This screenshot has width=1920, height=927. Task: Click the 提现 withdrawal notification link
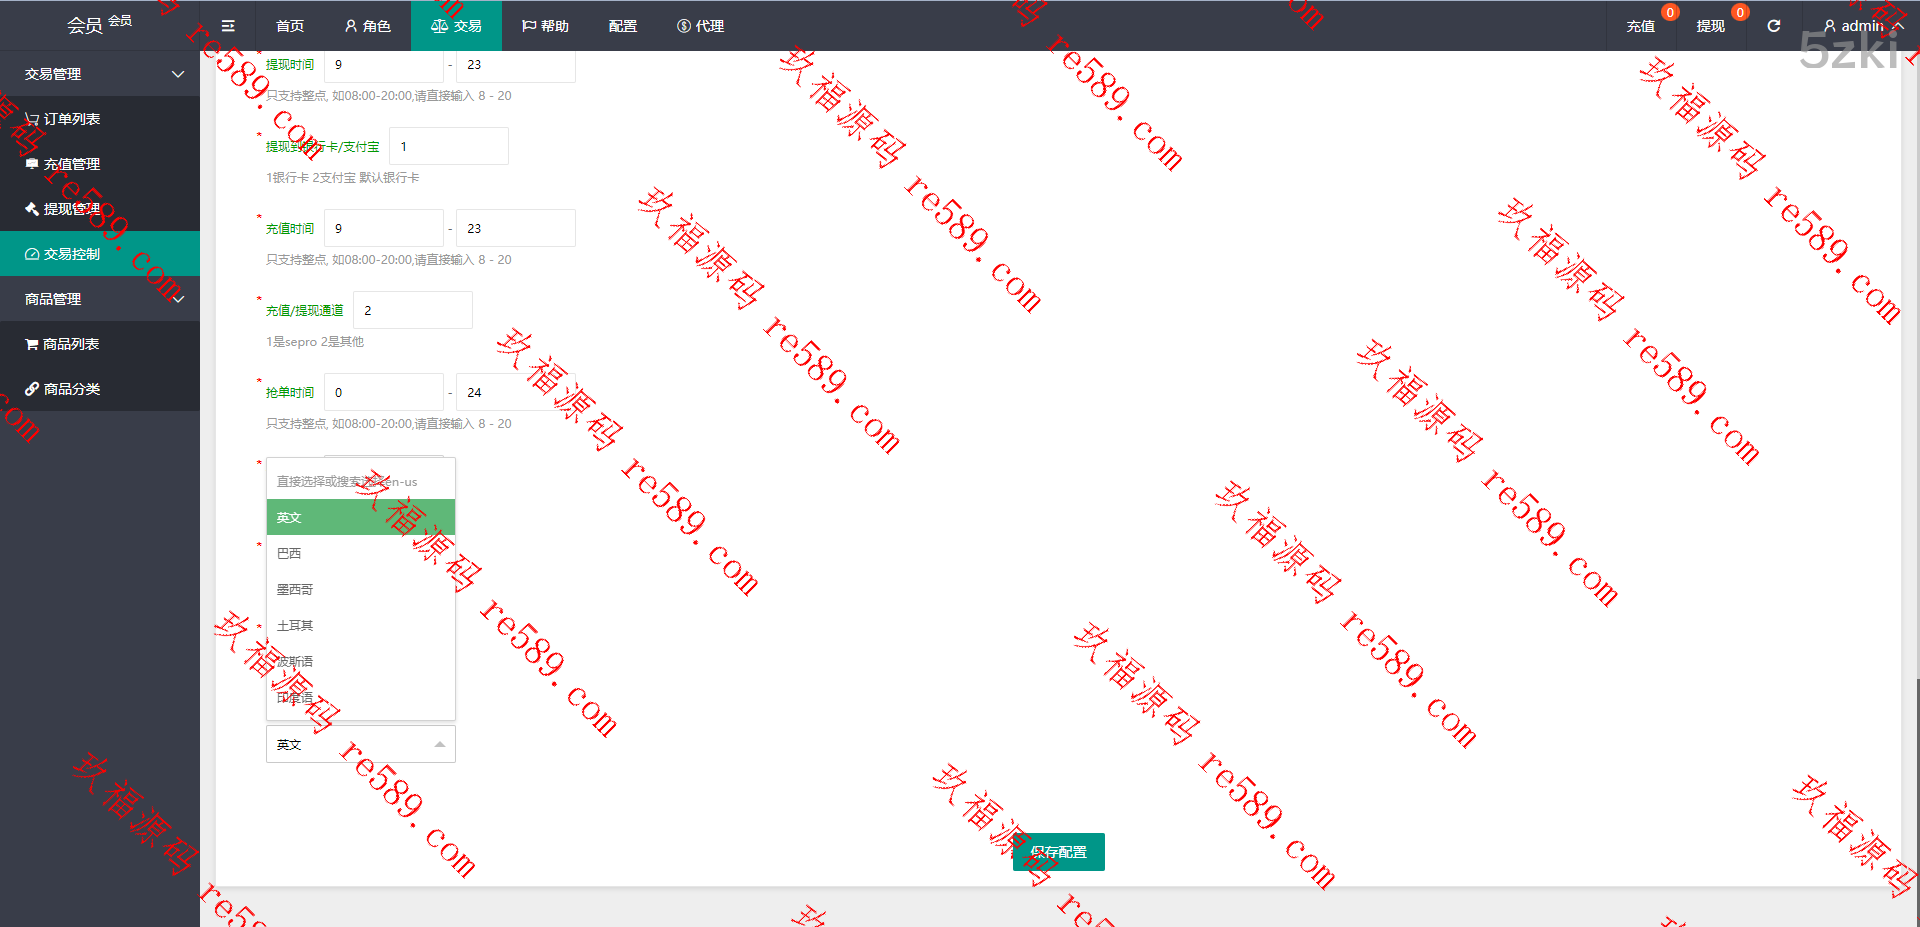1710,26
